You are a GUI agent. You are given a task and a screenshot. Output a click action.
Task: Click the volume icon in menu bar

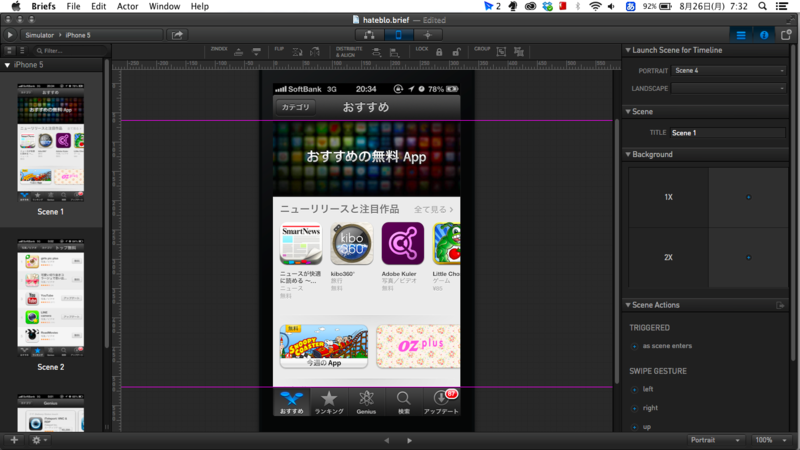[x=612, y=6]
